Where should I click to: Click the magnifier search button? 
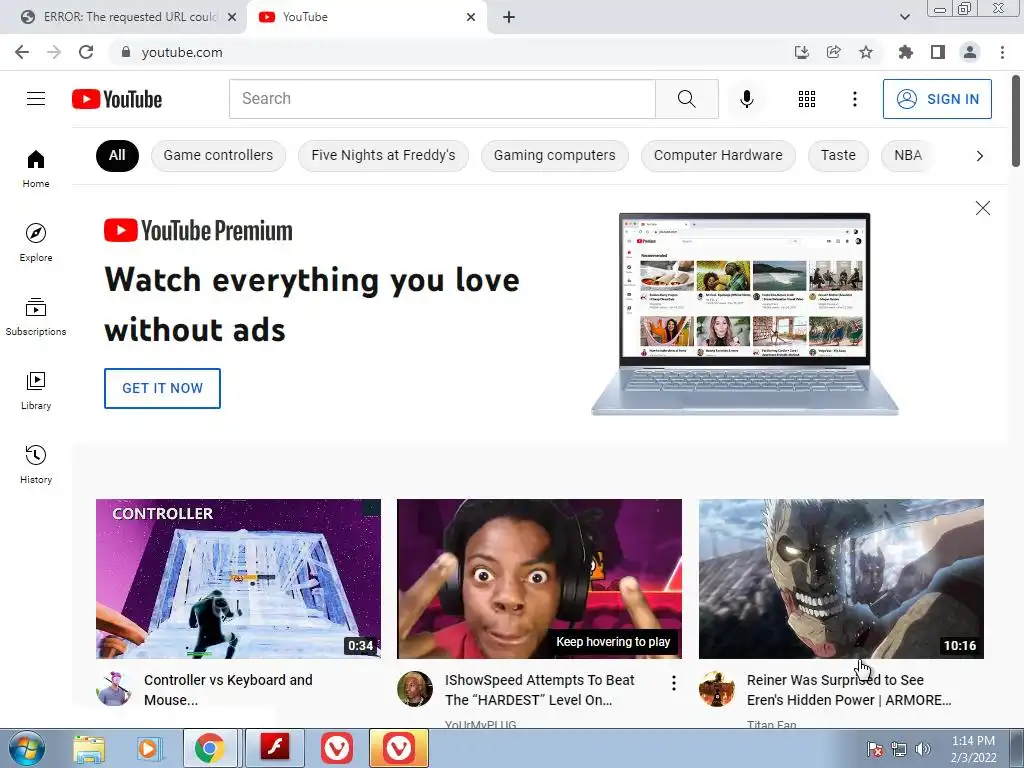click(686, 99)
